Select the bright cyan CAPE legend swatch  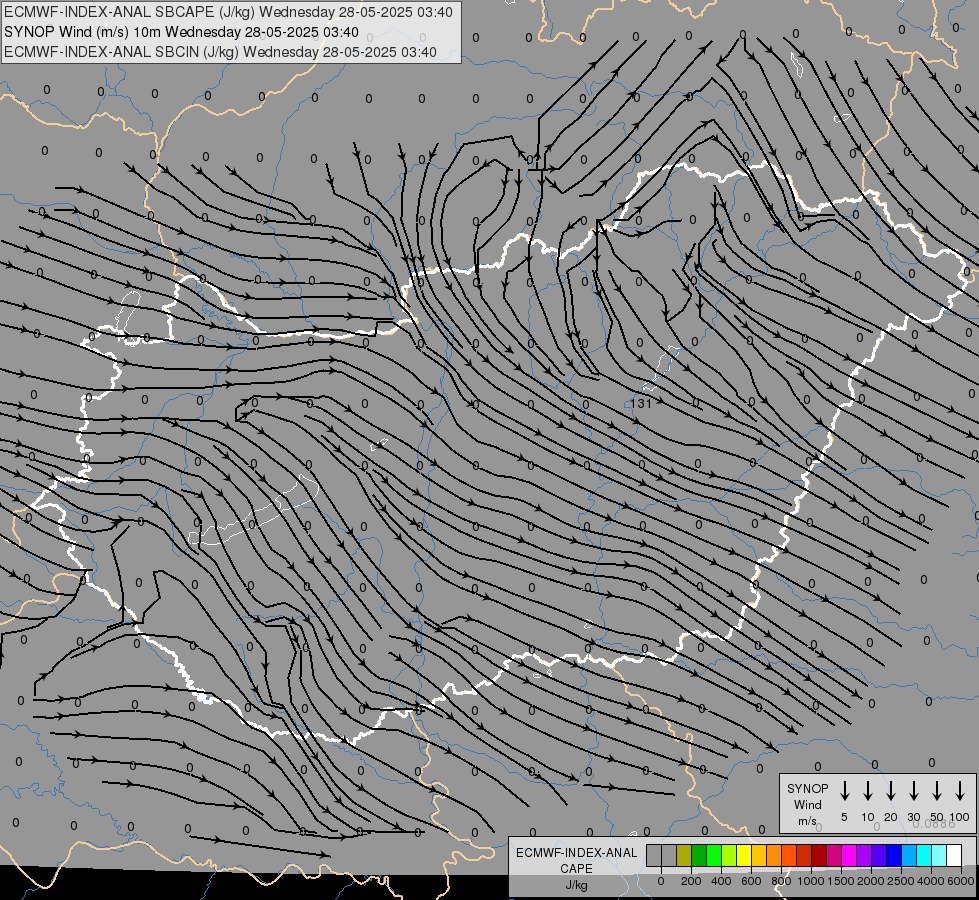(923, 856)
